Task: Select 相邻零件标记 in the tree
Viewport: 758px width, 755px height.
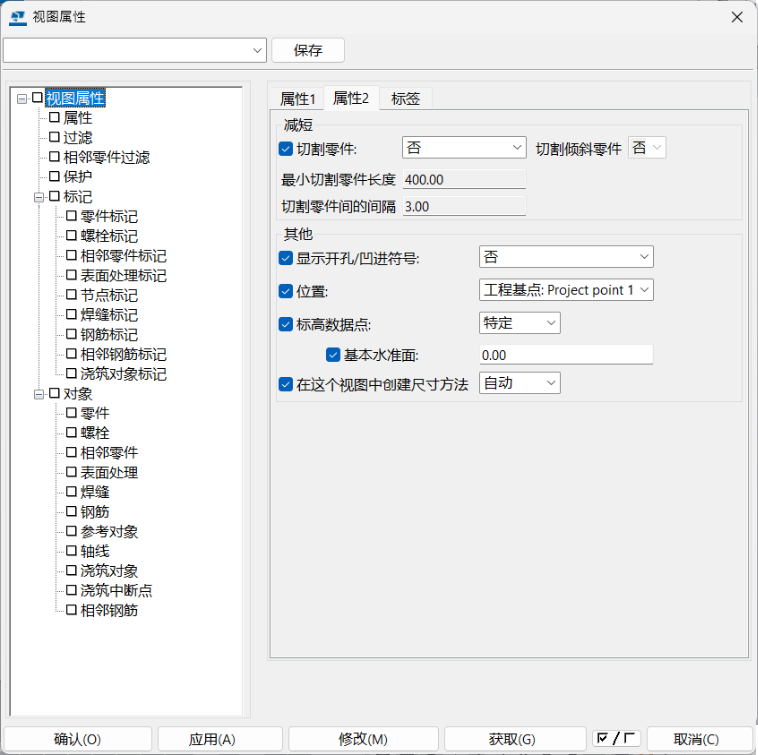Action: 123,256
